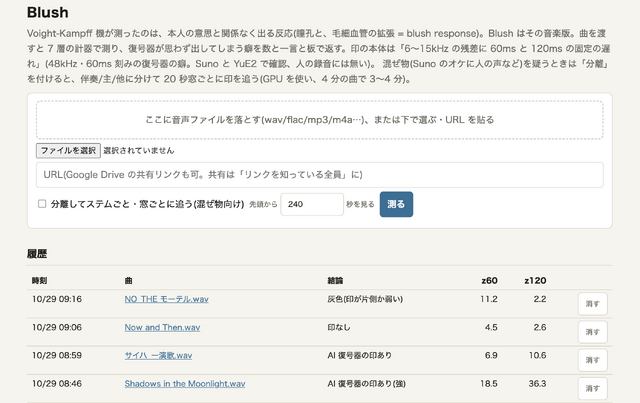Click the z60 column header
The image size is (640, 403).
(489, 281)
